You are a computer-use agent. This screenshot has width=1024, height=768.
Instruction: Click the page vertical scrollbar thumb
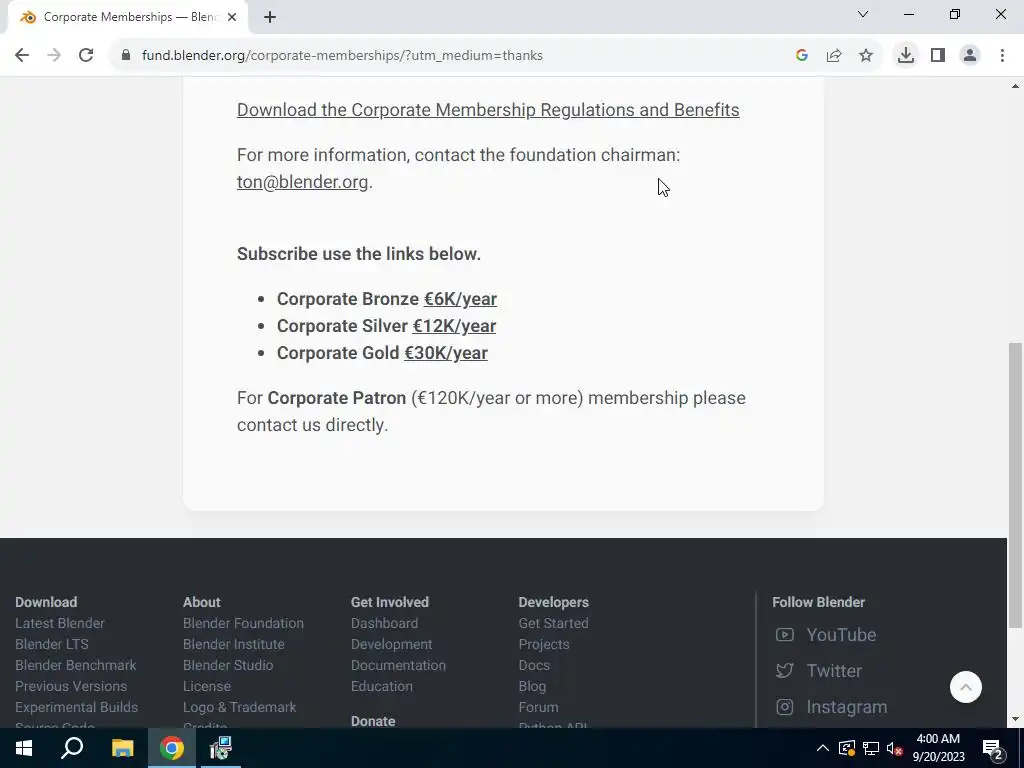(1015, 485)
